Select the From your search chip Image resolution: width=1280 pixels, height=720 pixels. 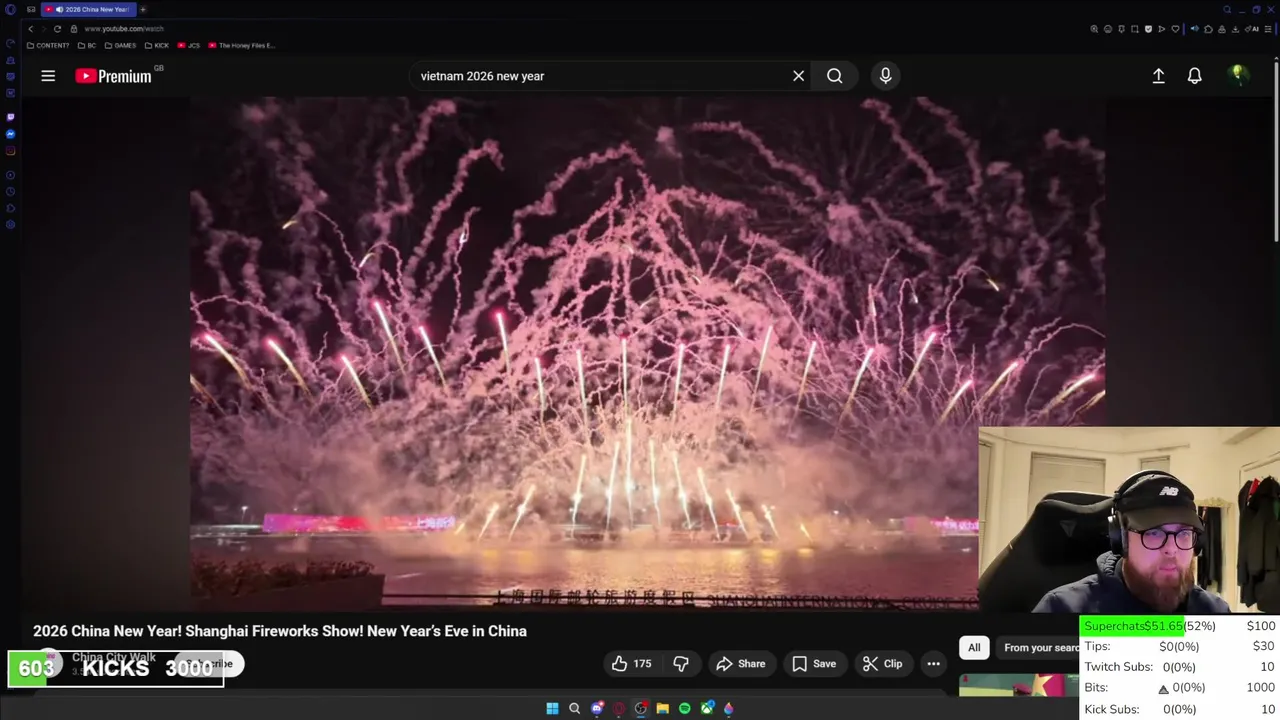tap(1040, 648)
